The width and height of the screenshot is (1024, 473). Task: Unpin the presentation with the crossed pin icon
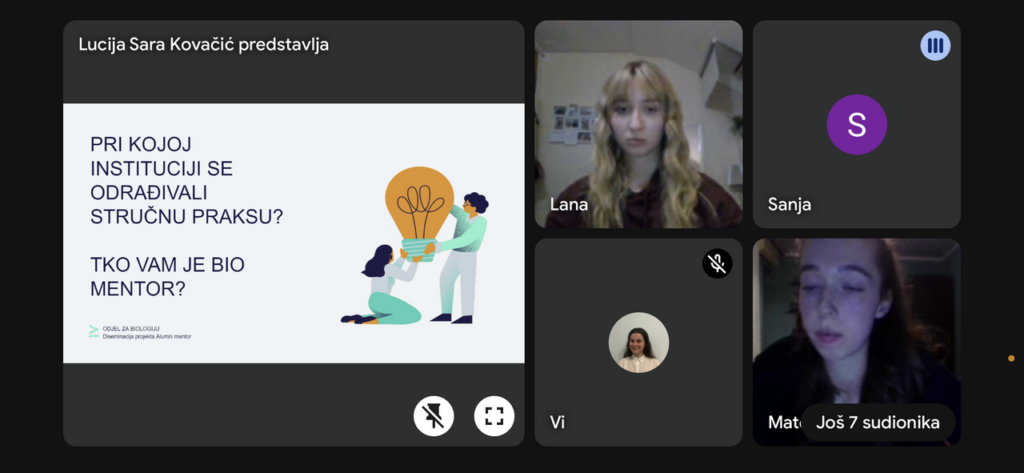pyautogui.click(x=434, y=416)
